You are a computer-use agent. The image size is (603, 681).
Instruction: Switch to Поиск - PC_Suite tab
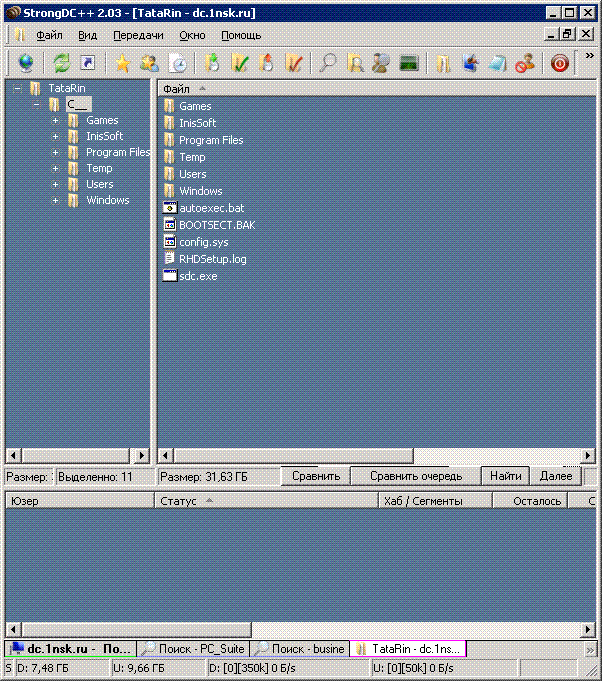point(194,649)
